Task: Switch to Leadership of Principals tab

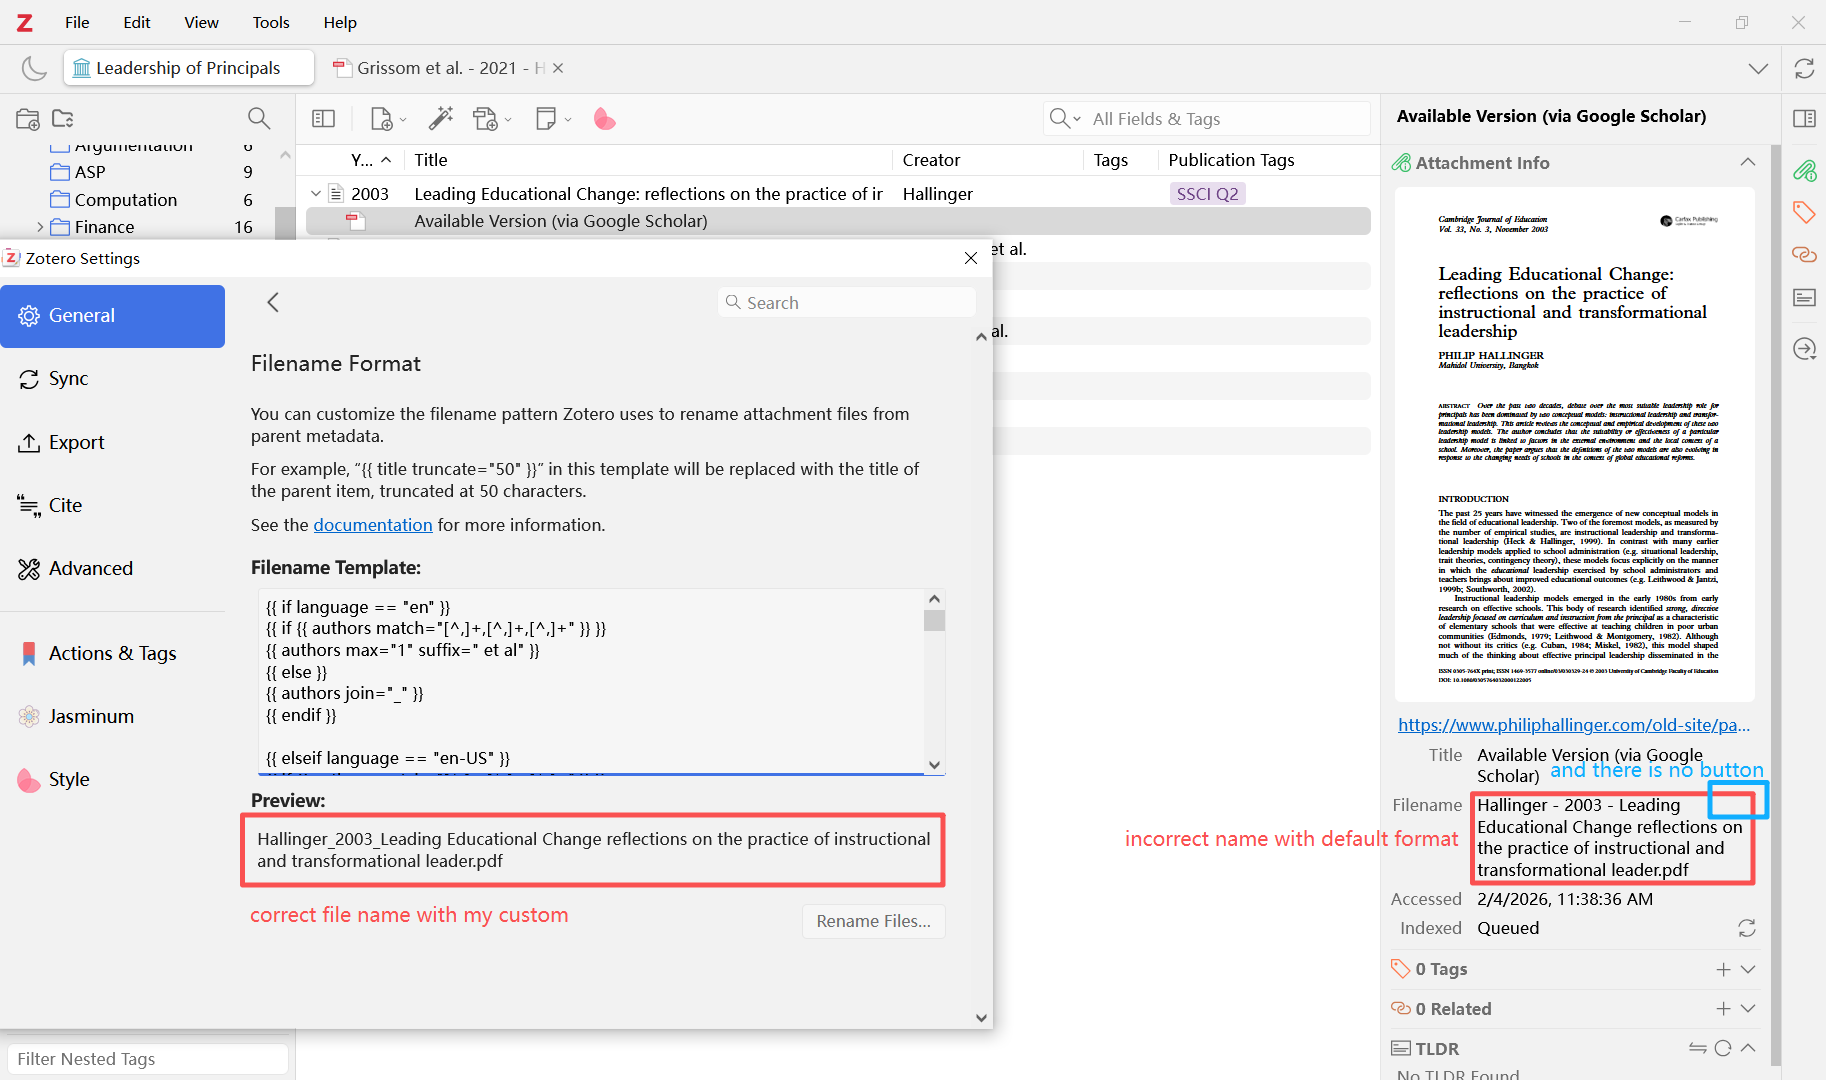Action: pyautogui.click(x=189, y=68)
